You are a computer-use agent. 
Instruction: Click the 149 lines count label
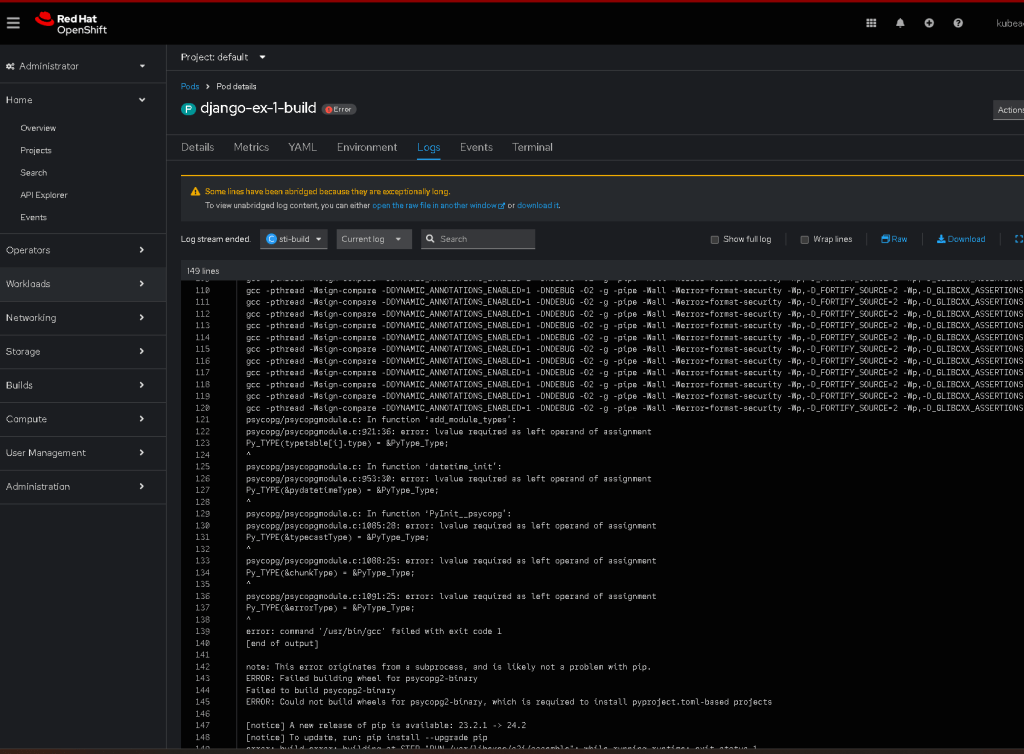tap(203, 271)
